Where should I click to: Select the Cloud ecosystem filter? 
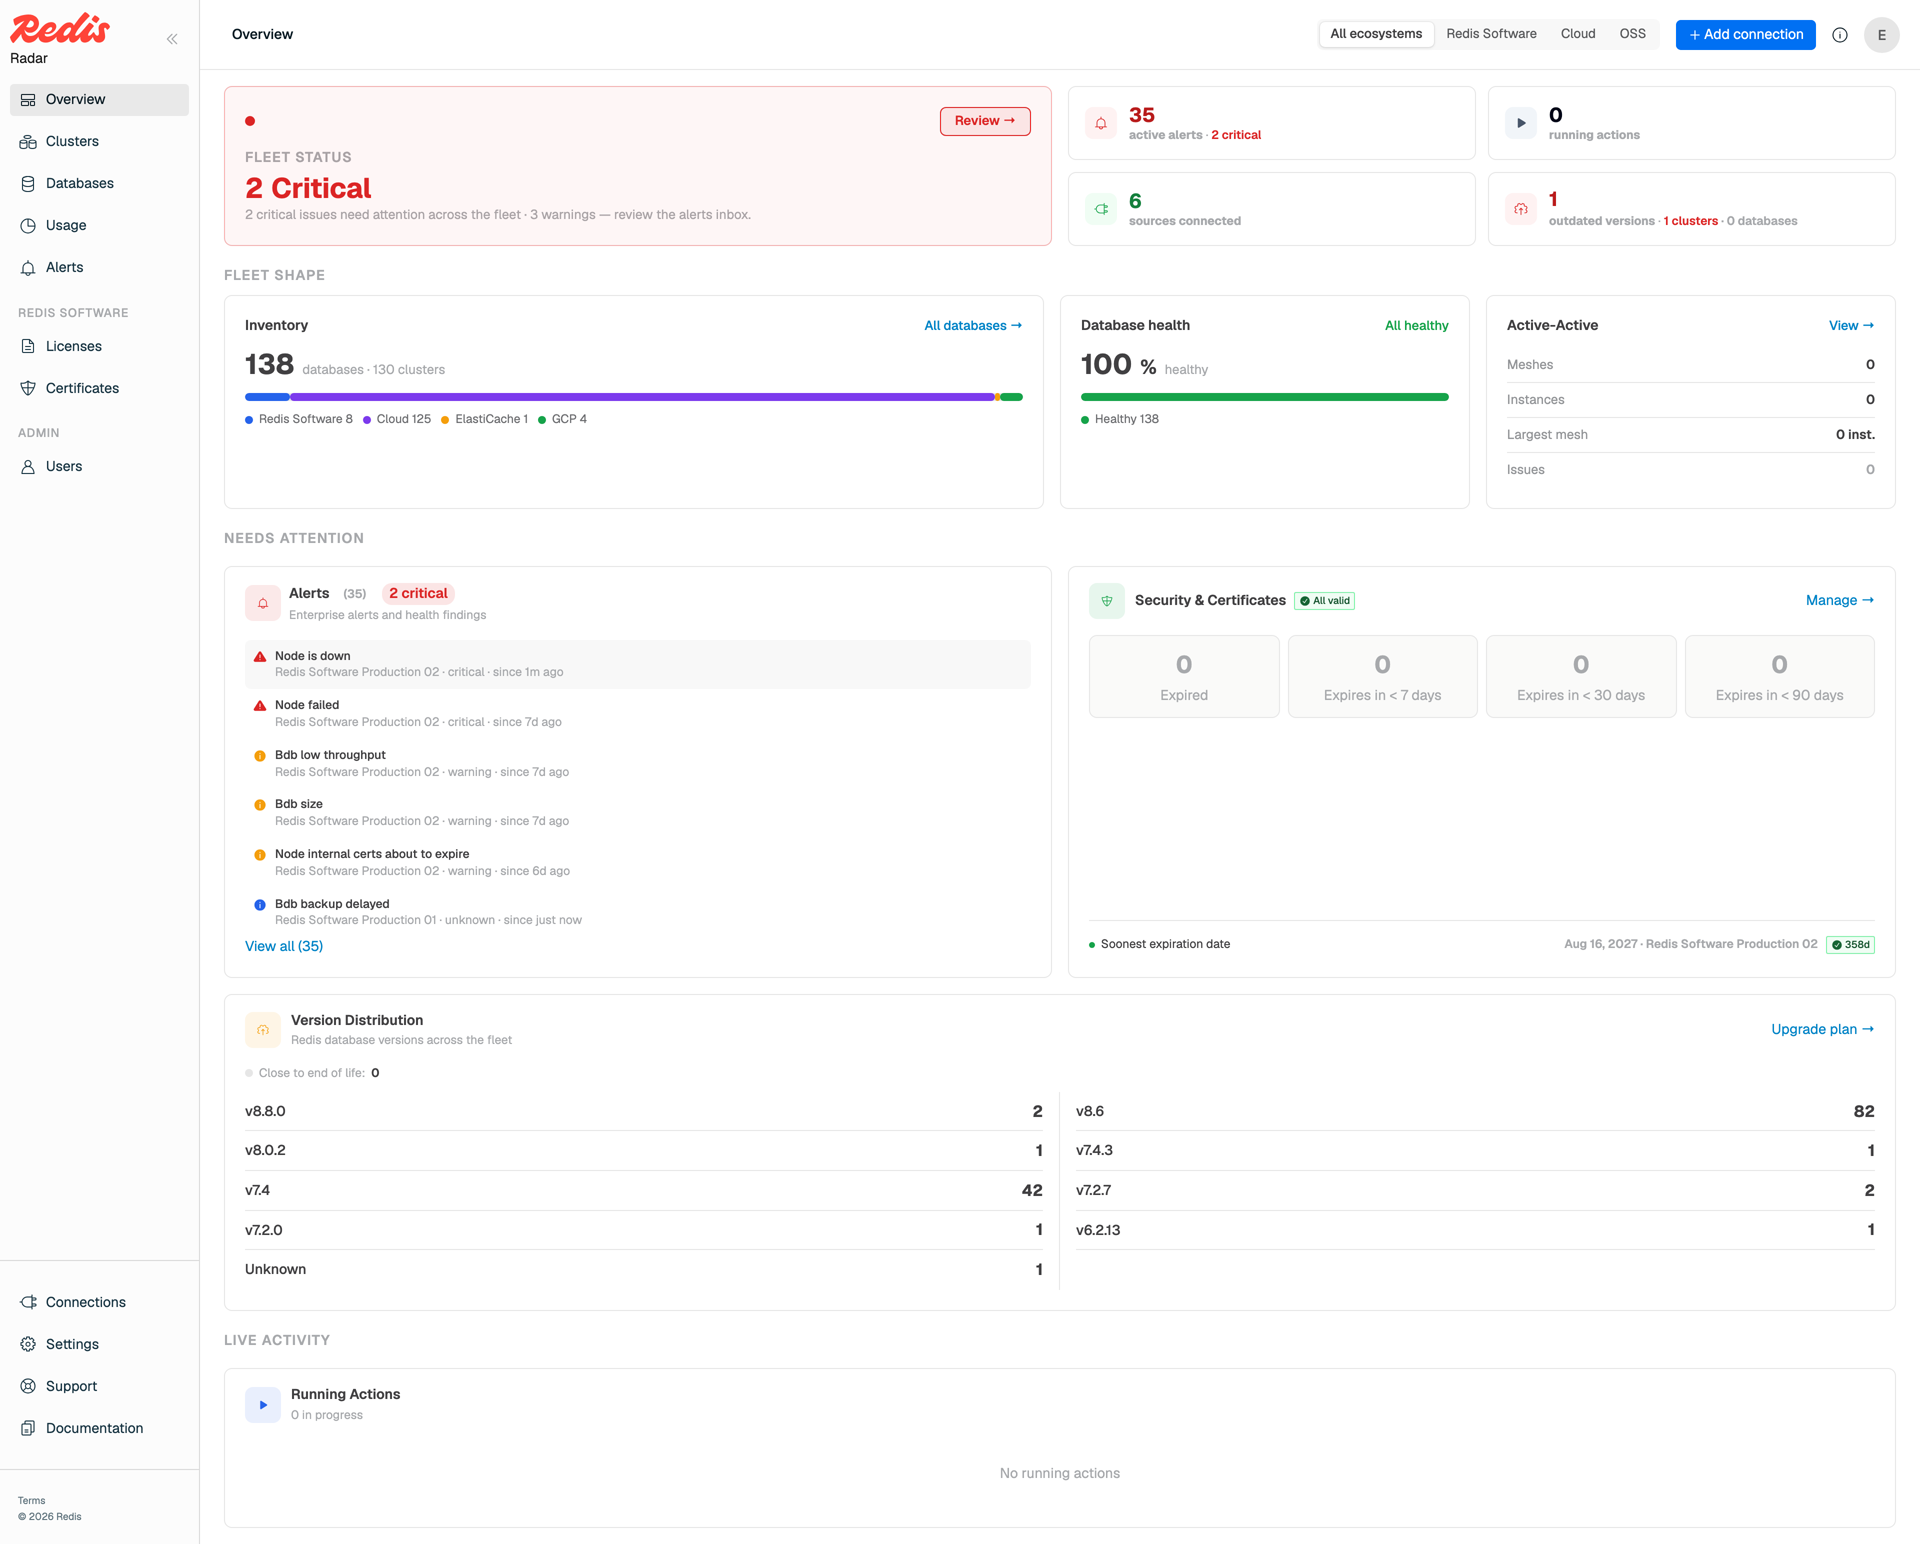1578,34
